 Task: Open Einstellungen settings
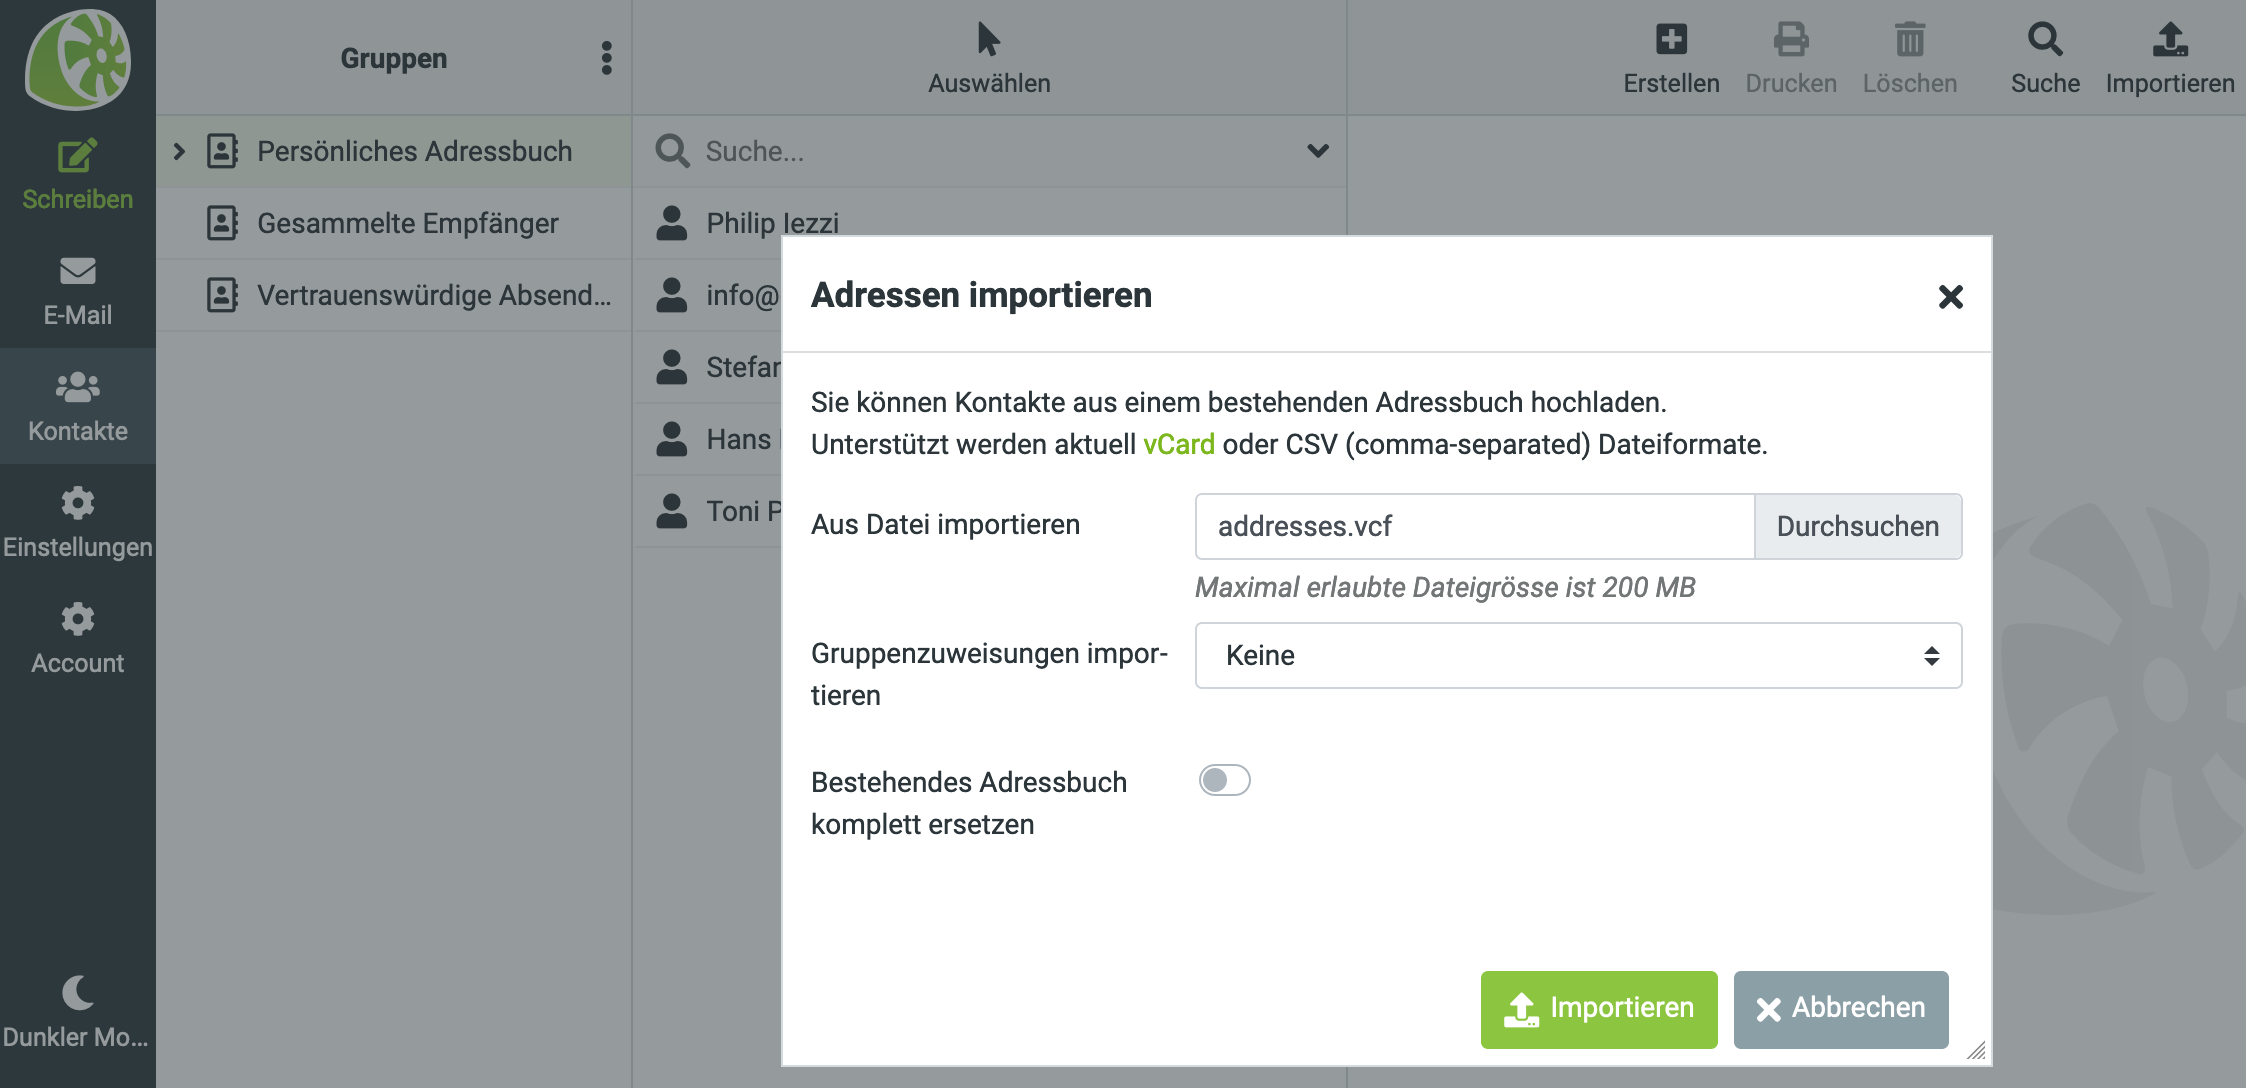coord(78,523)
